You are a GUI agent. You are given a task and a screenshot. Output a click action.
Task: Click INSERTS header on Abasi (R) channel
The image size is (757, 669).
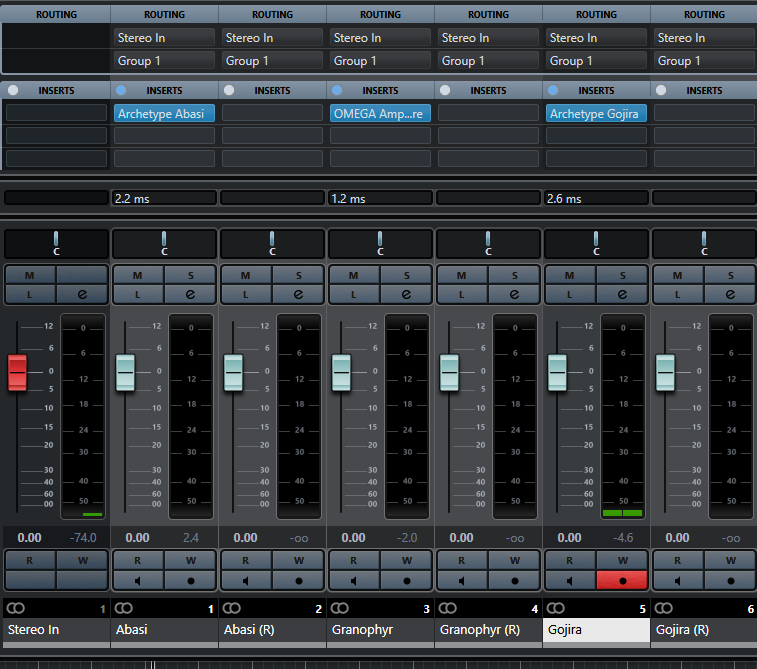pyautogui.click(x=272, y=90)
